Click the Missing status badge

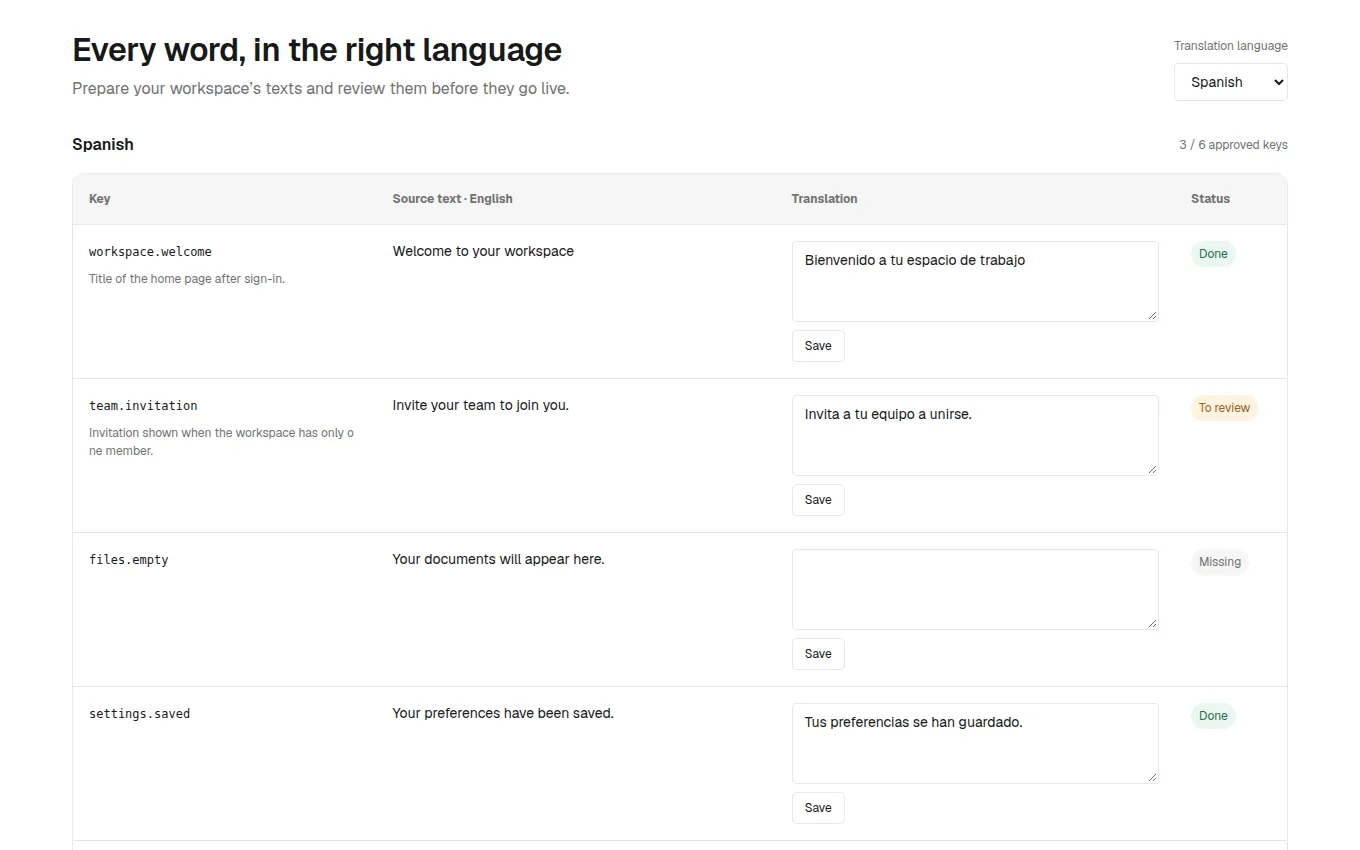1220,562
